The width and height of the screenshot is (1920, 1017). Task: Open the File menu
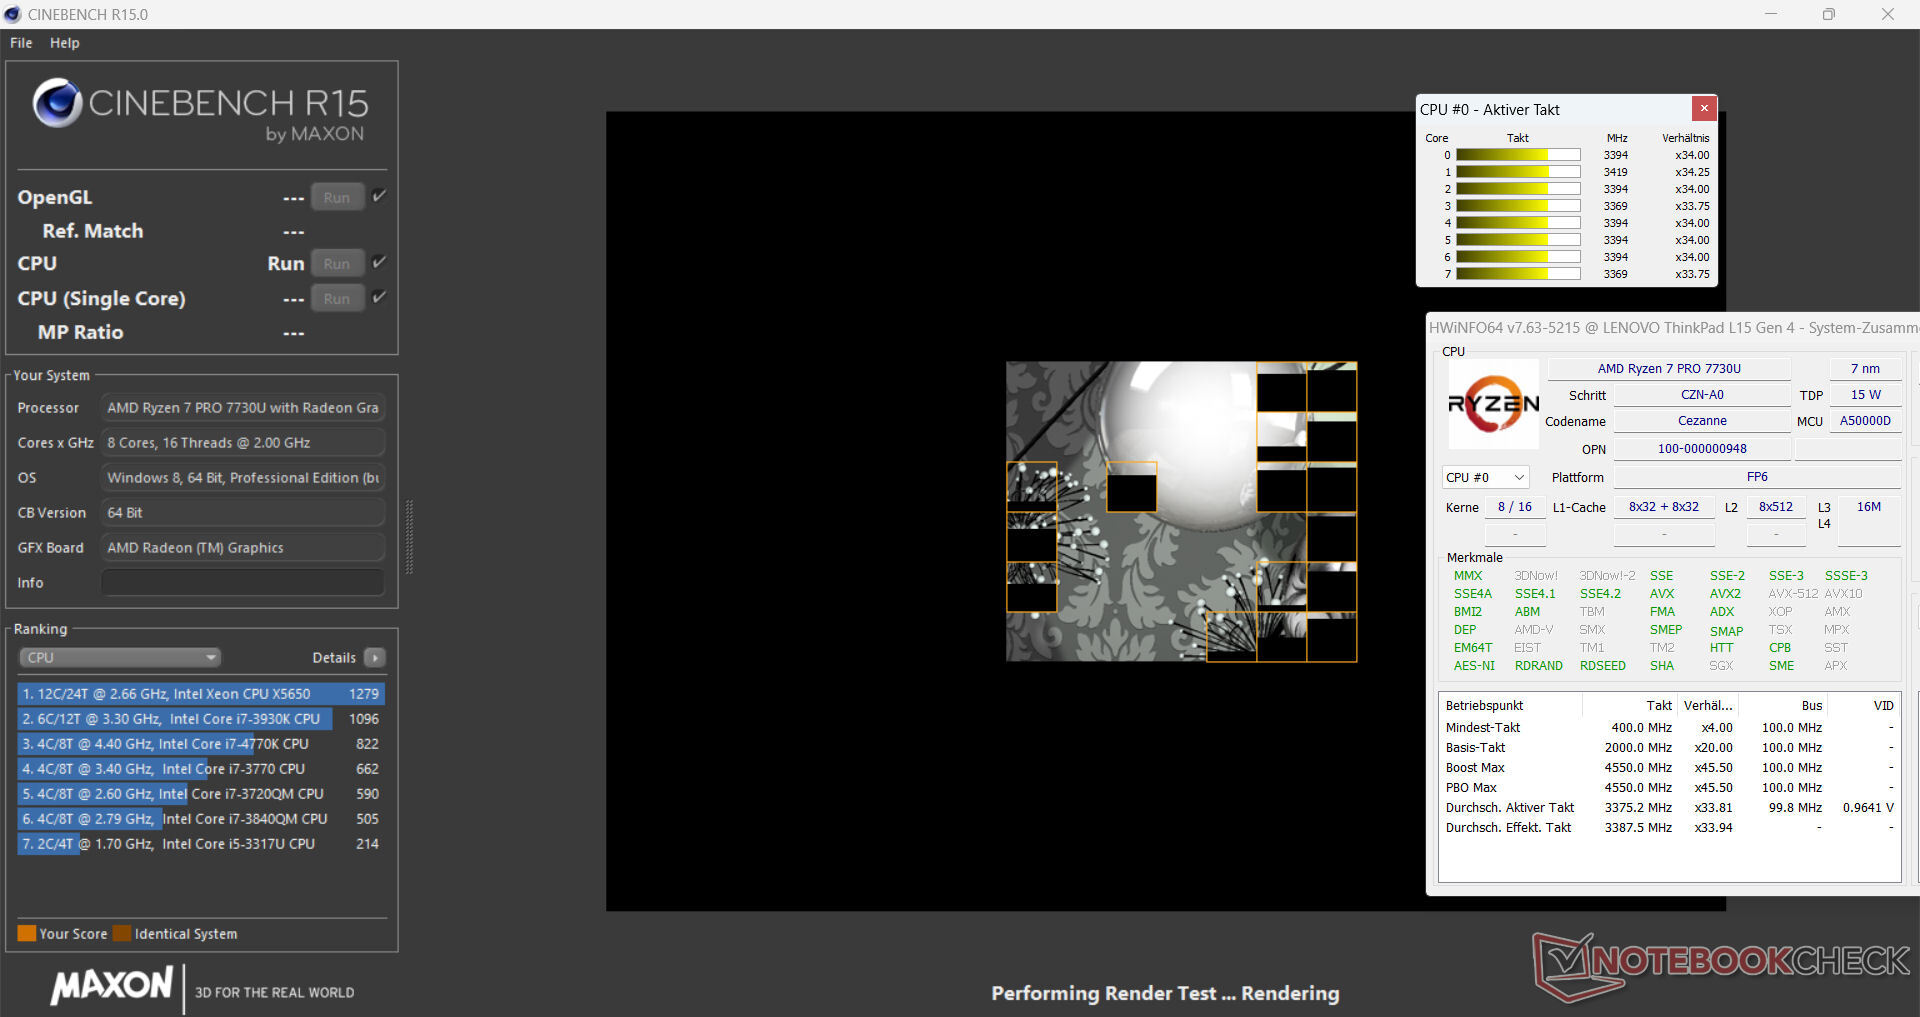[x=21, y=43]
